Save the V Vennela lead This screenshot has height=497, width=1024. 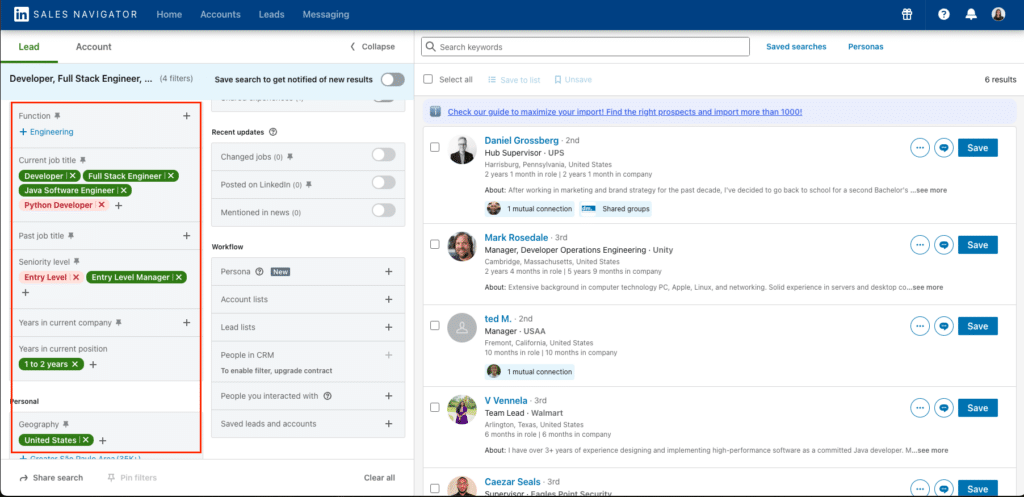click(977, 408)
